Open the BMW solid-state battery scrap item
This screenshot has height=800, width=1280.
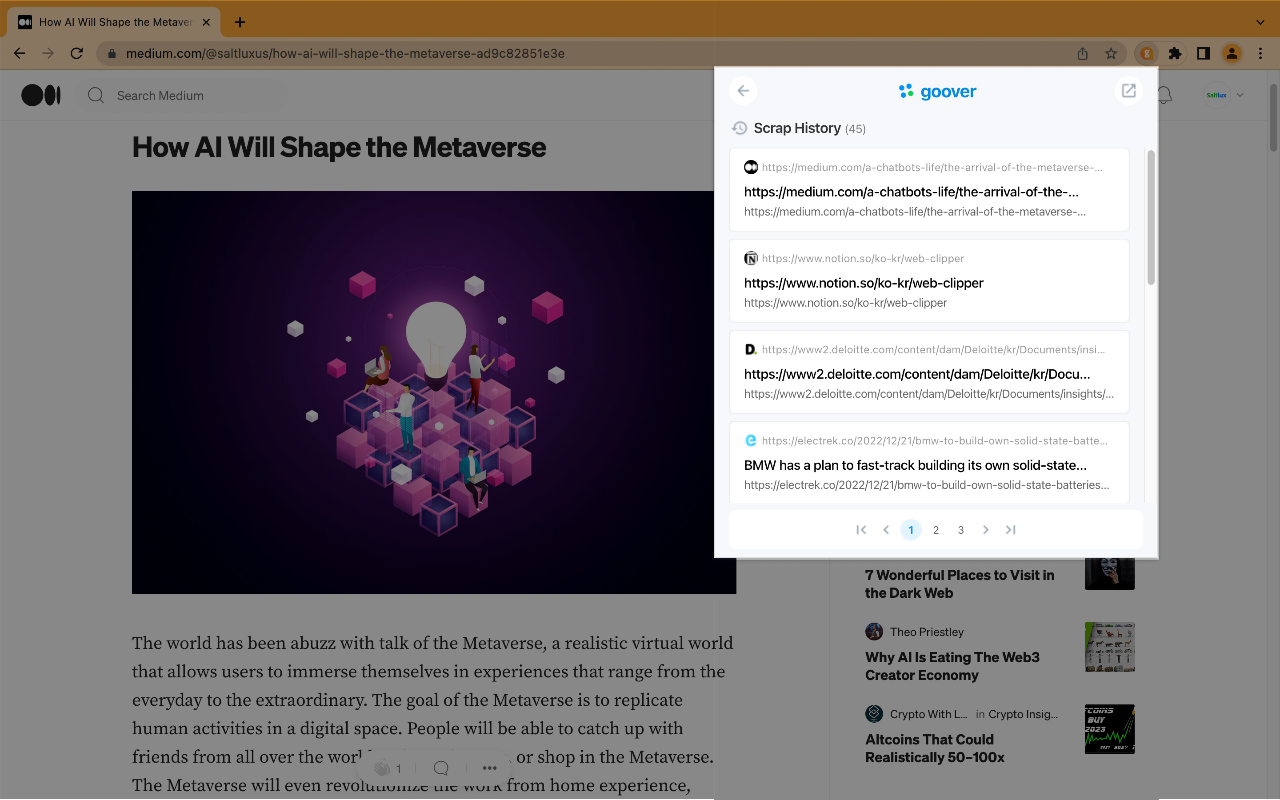click(915, 465)
